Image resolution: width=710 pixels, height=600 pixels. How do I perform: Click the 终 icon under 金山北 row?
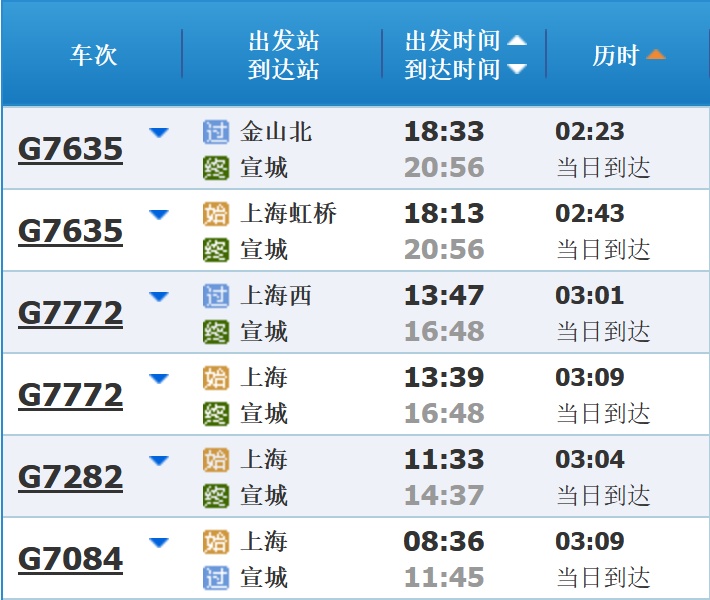215,167
